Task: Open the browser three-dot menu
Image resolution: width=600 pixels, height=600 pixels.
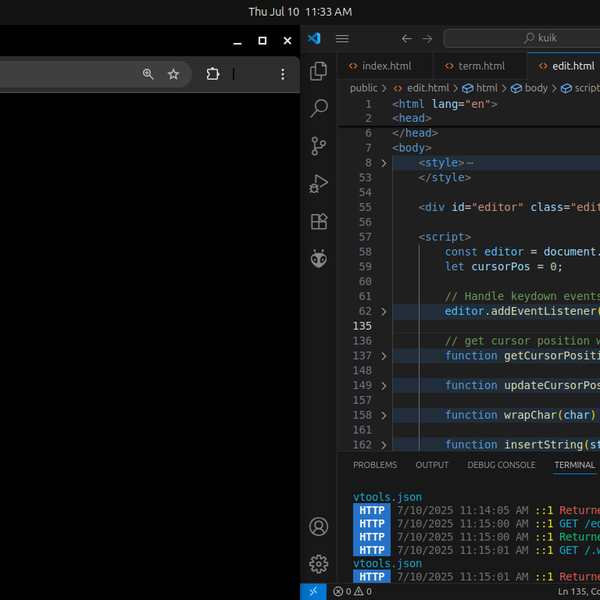Action: point(282,74)
